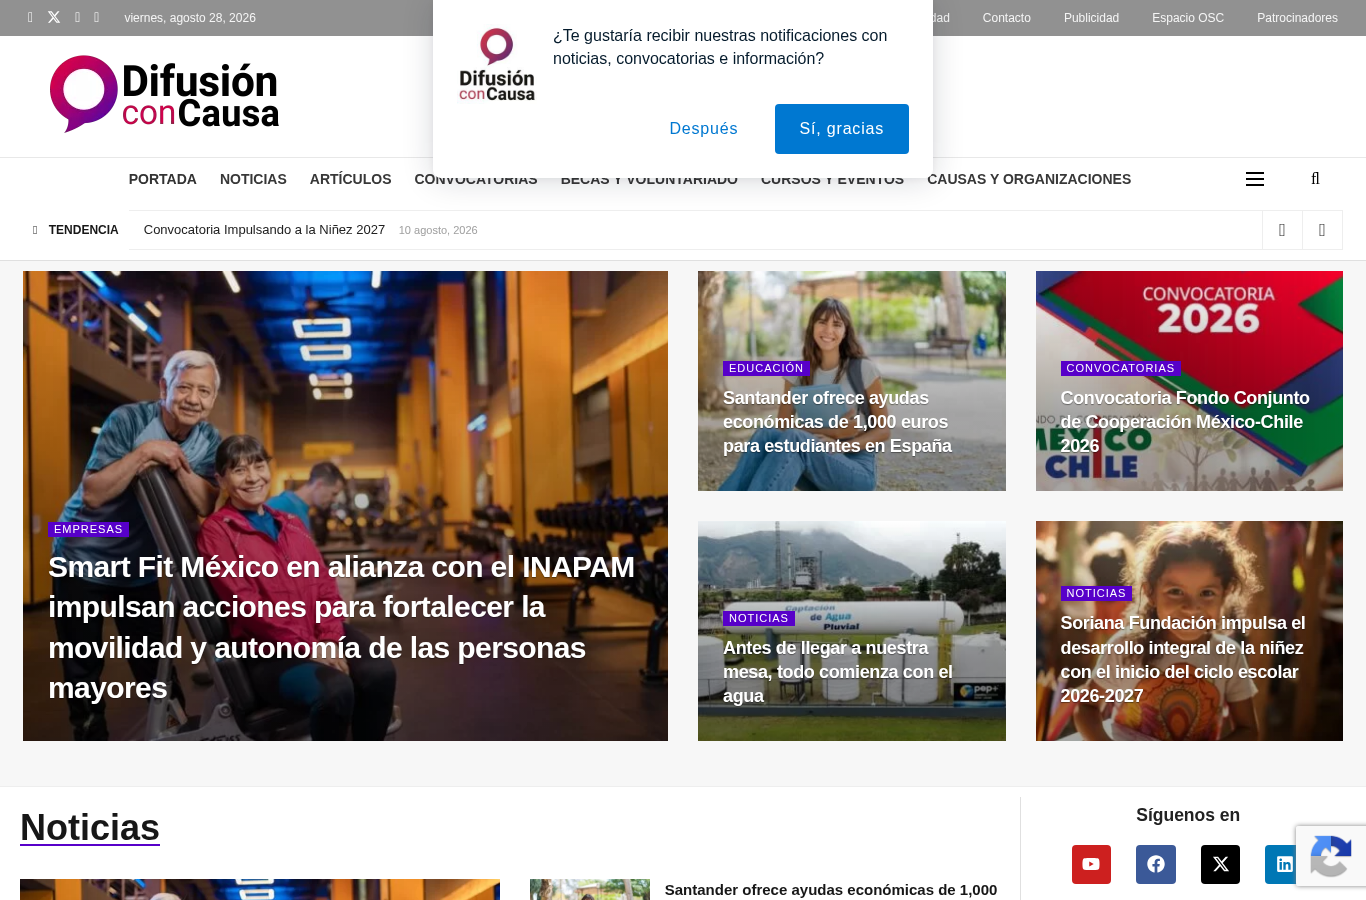Select CURSOS Y EVENTOS in the navigation
This screenshot has height=900, width=1366.
832,180
